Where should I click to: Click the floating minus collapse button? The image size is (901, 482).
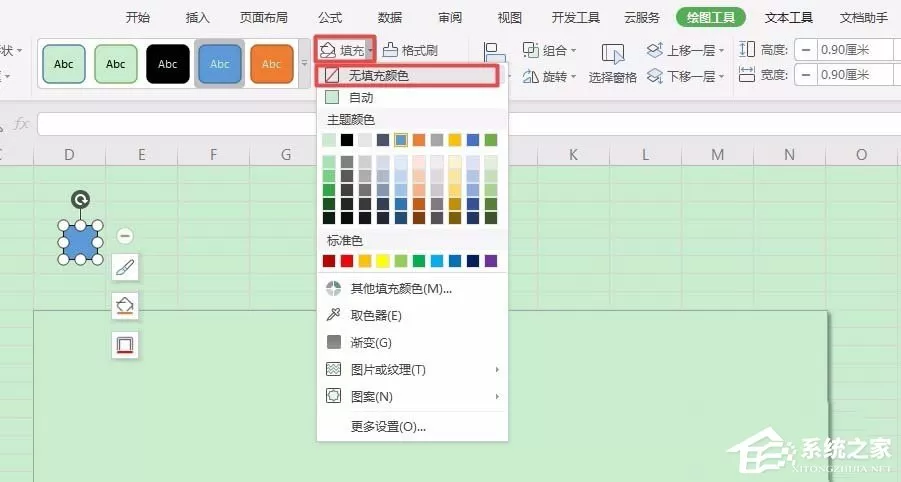click(125, 236)
